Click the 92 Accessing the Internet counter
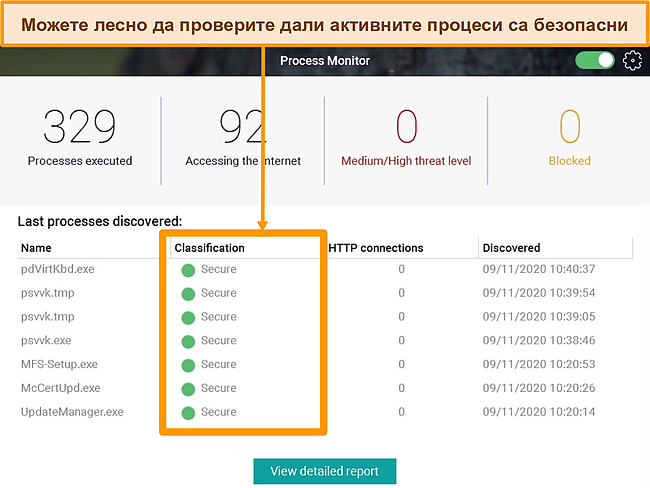The width and height of the screenshot is (650, 488). (243, 138)
